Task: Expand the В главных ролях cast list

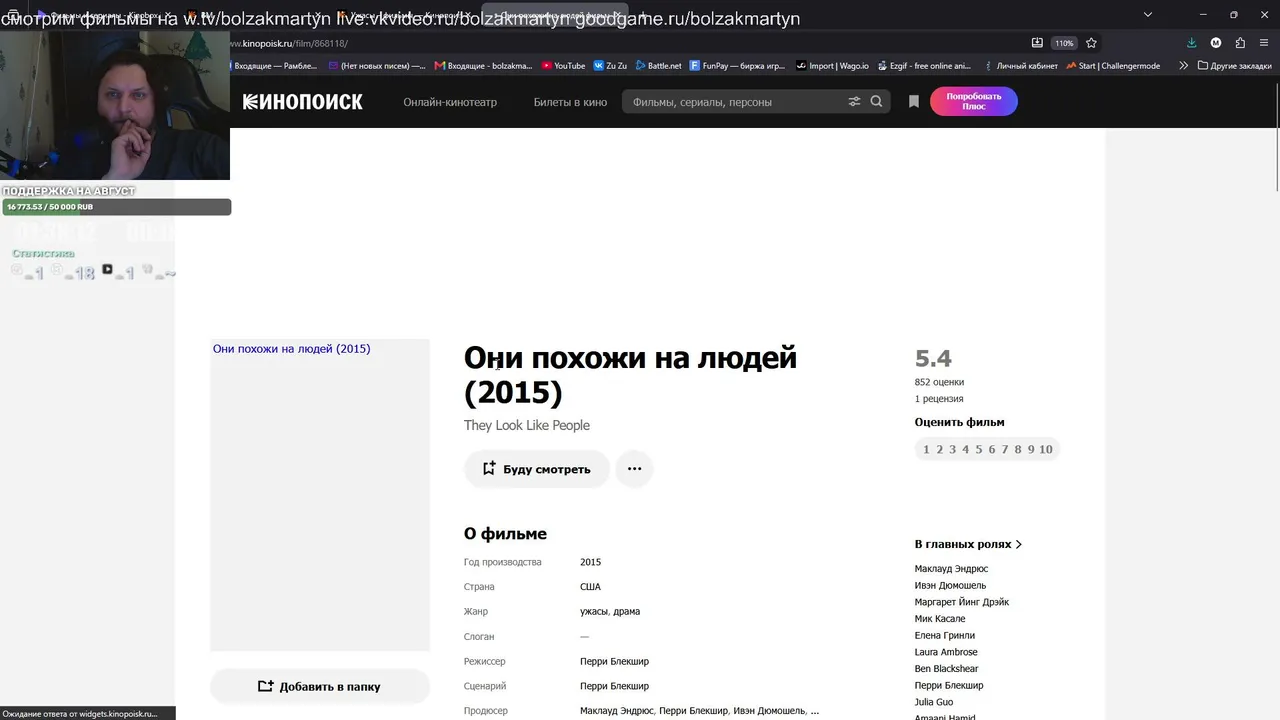Action: pos(968,544)
